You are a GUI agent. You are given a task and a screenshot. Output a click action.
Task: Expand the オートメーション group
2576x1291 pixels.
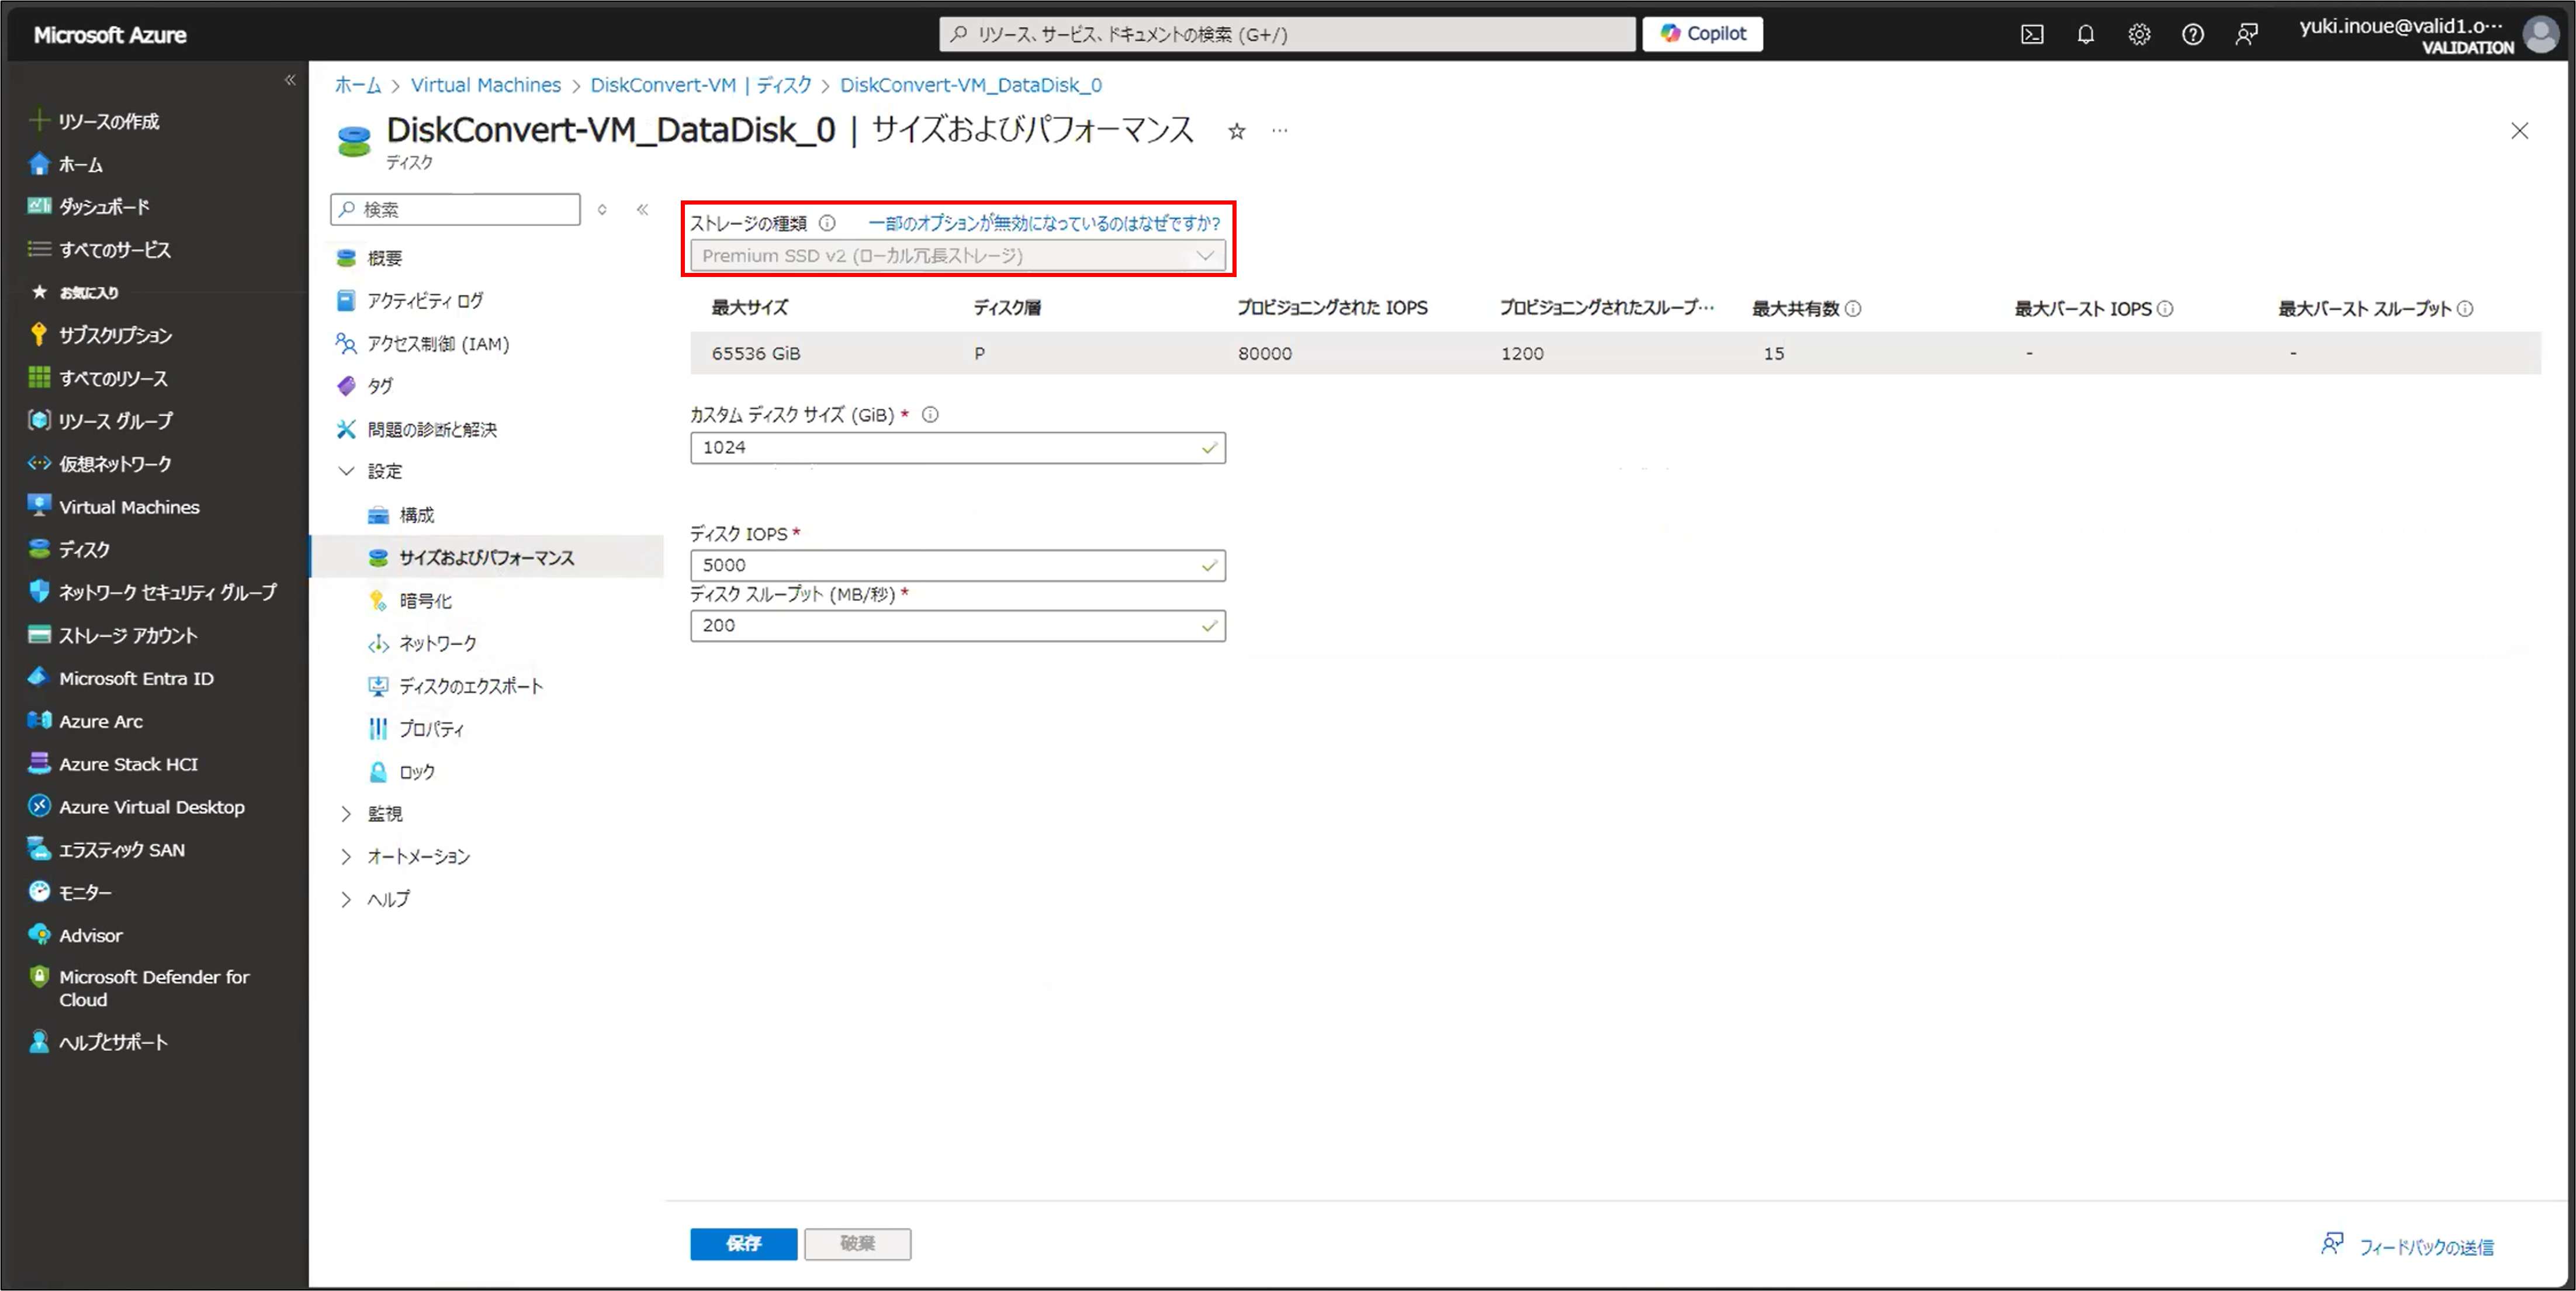pos(346,857)
